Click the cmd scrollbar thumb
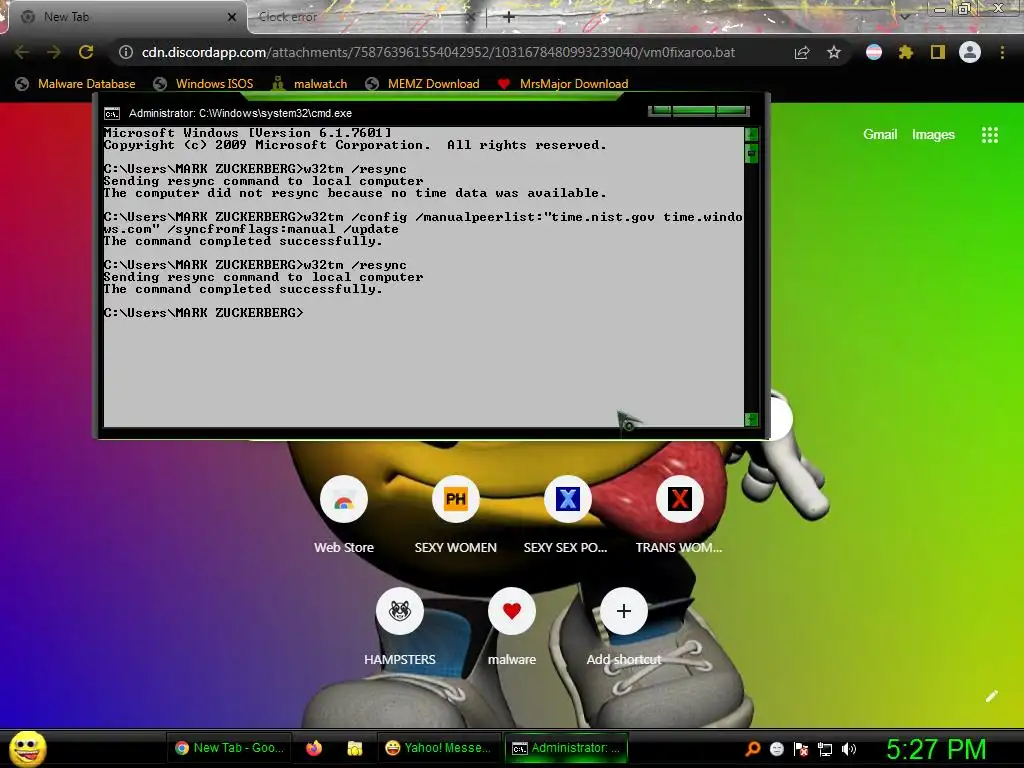This screenshot has width=1024, height=768. coord(751,153)
